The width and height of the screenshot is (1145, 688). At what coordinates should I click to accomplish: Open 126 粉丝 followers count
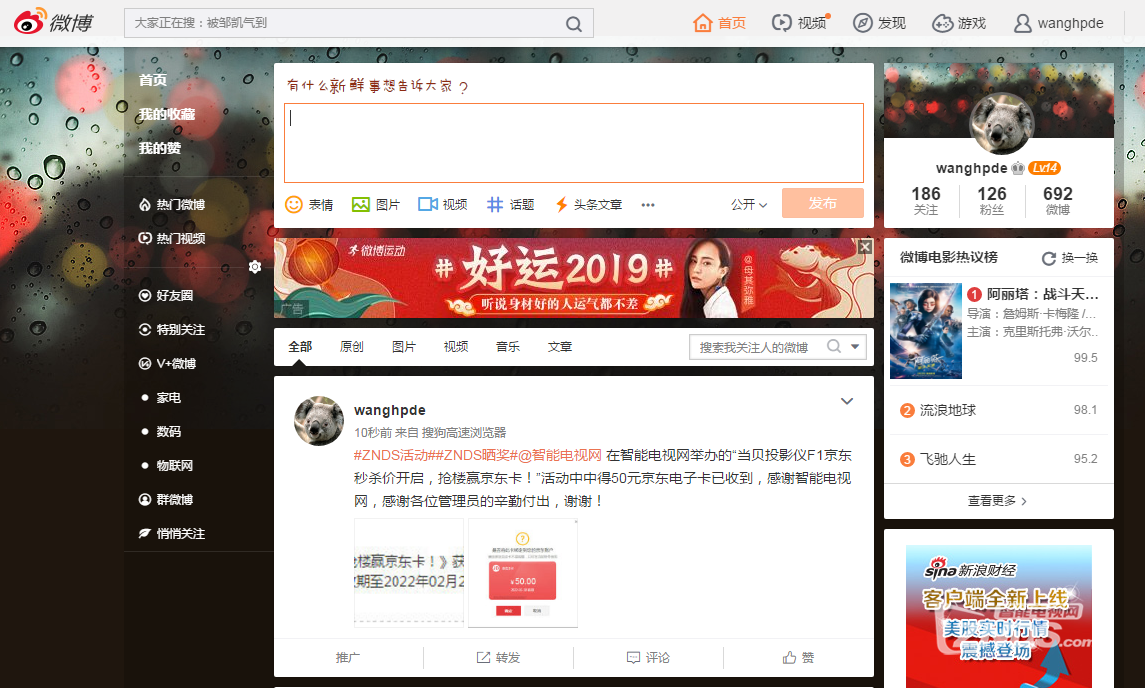point(992,200)
